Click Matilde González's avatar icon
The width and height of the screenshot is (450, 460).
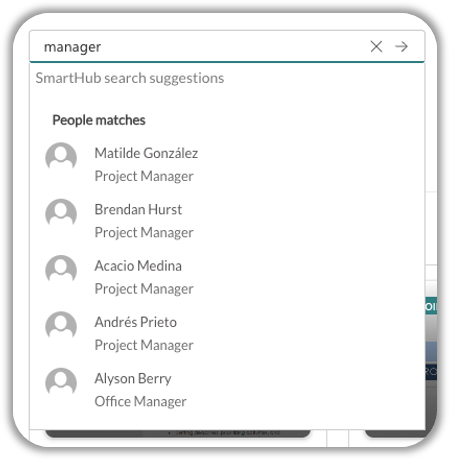[61, 156]
